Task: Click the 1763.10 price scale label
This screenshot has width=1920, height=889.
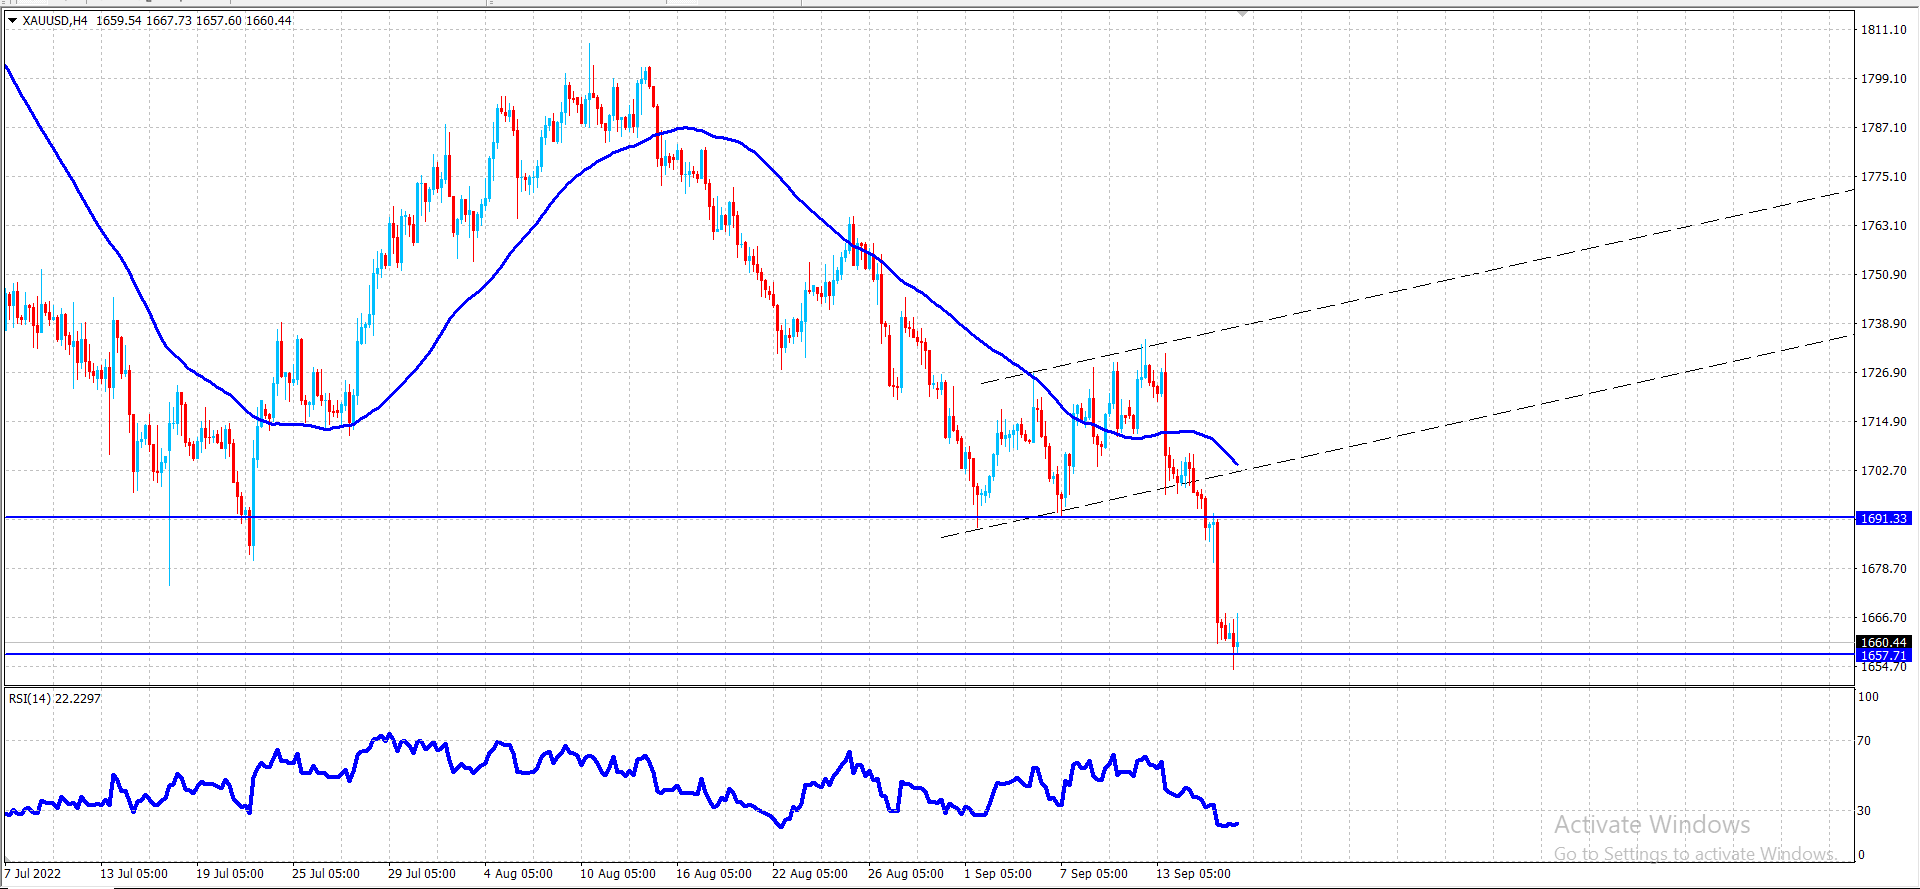Action: (1884, 226)
